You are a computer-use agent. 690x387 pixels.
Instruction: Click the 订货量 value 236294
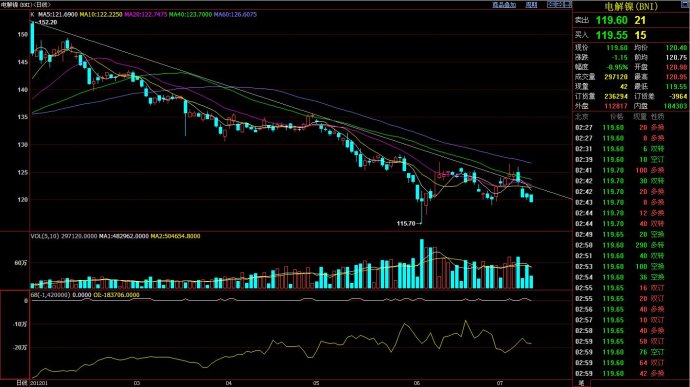tap(616, 96)
